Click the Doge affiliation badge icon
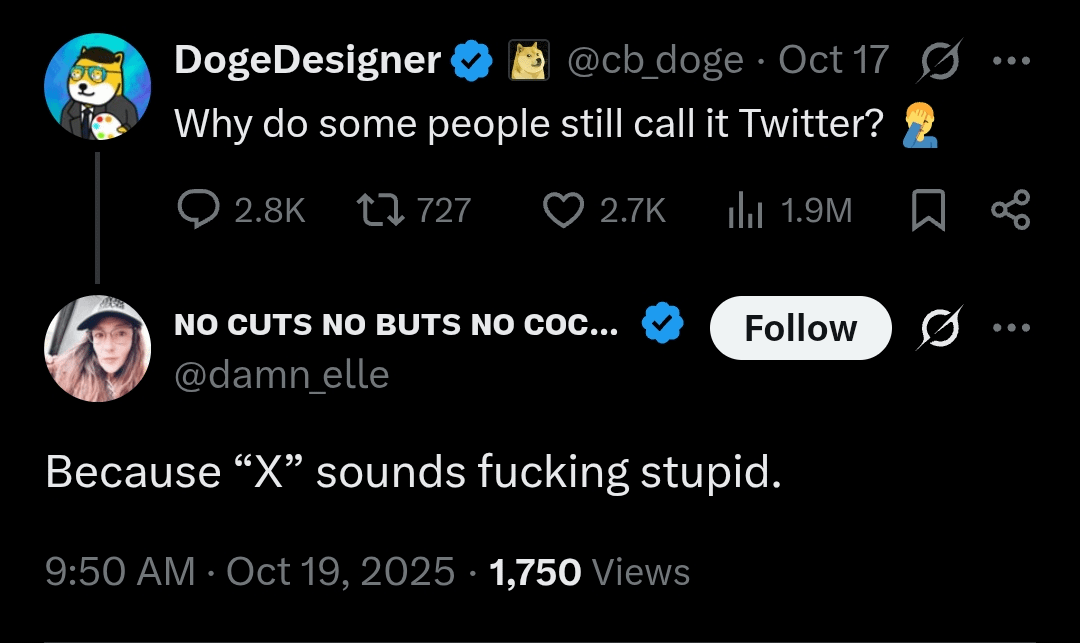Screen dimensions: 1080x643 [x=529, y=62]
